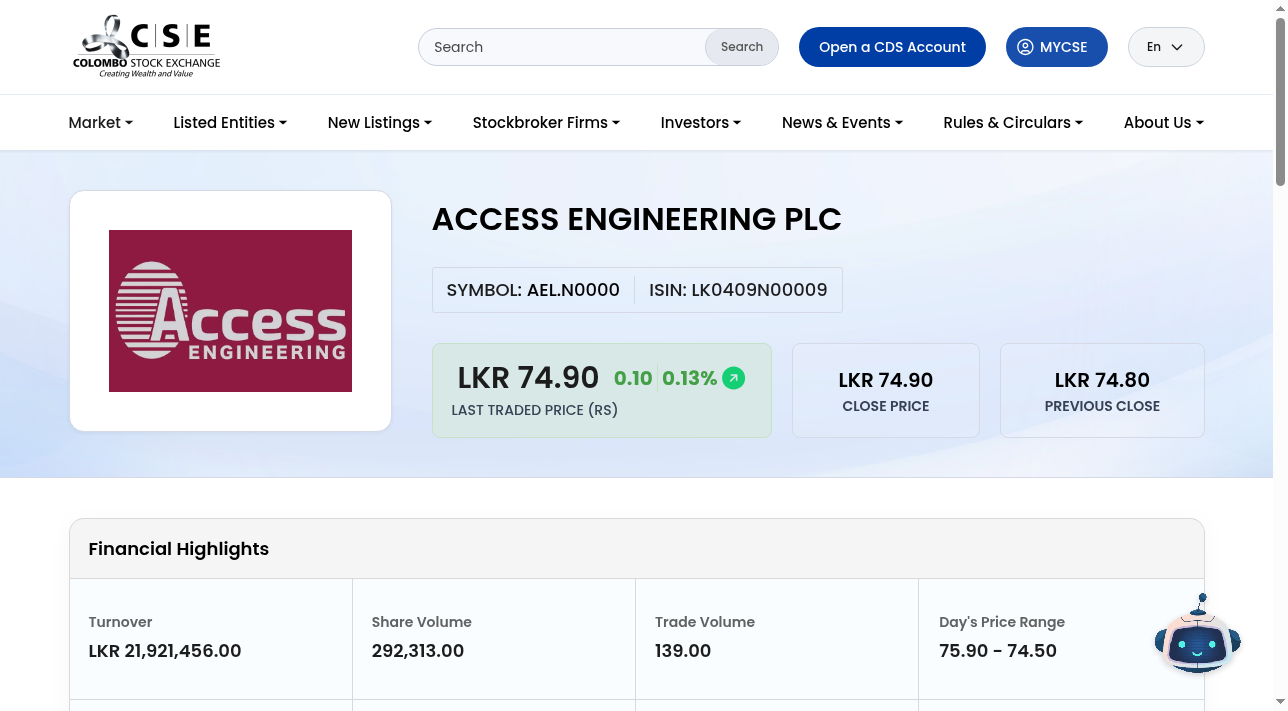1288x711 pixels.
Task: Expand the Stockbroker Firms menu
Action: tap(546, 123)
